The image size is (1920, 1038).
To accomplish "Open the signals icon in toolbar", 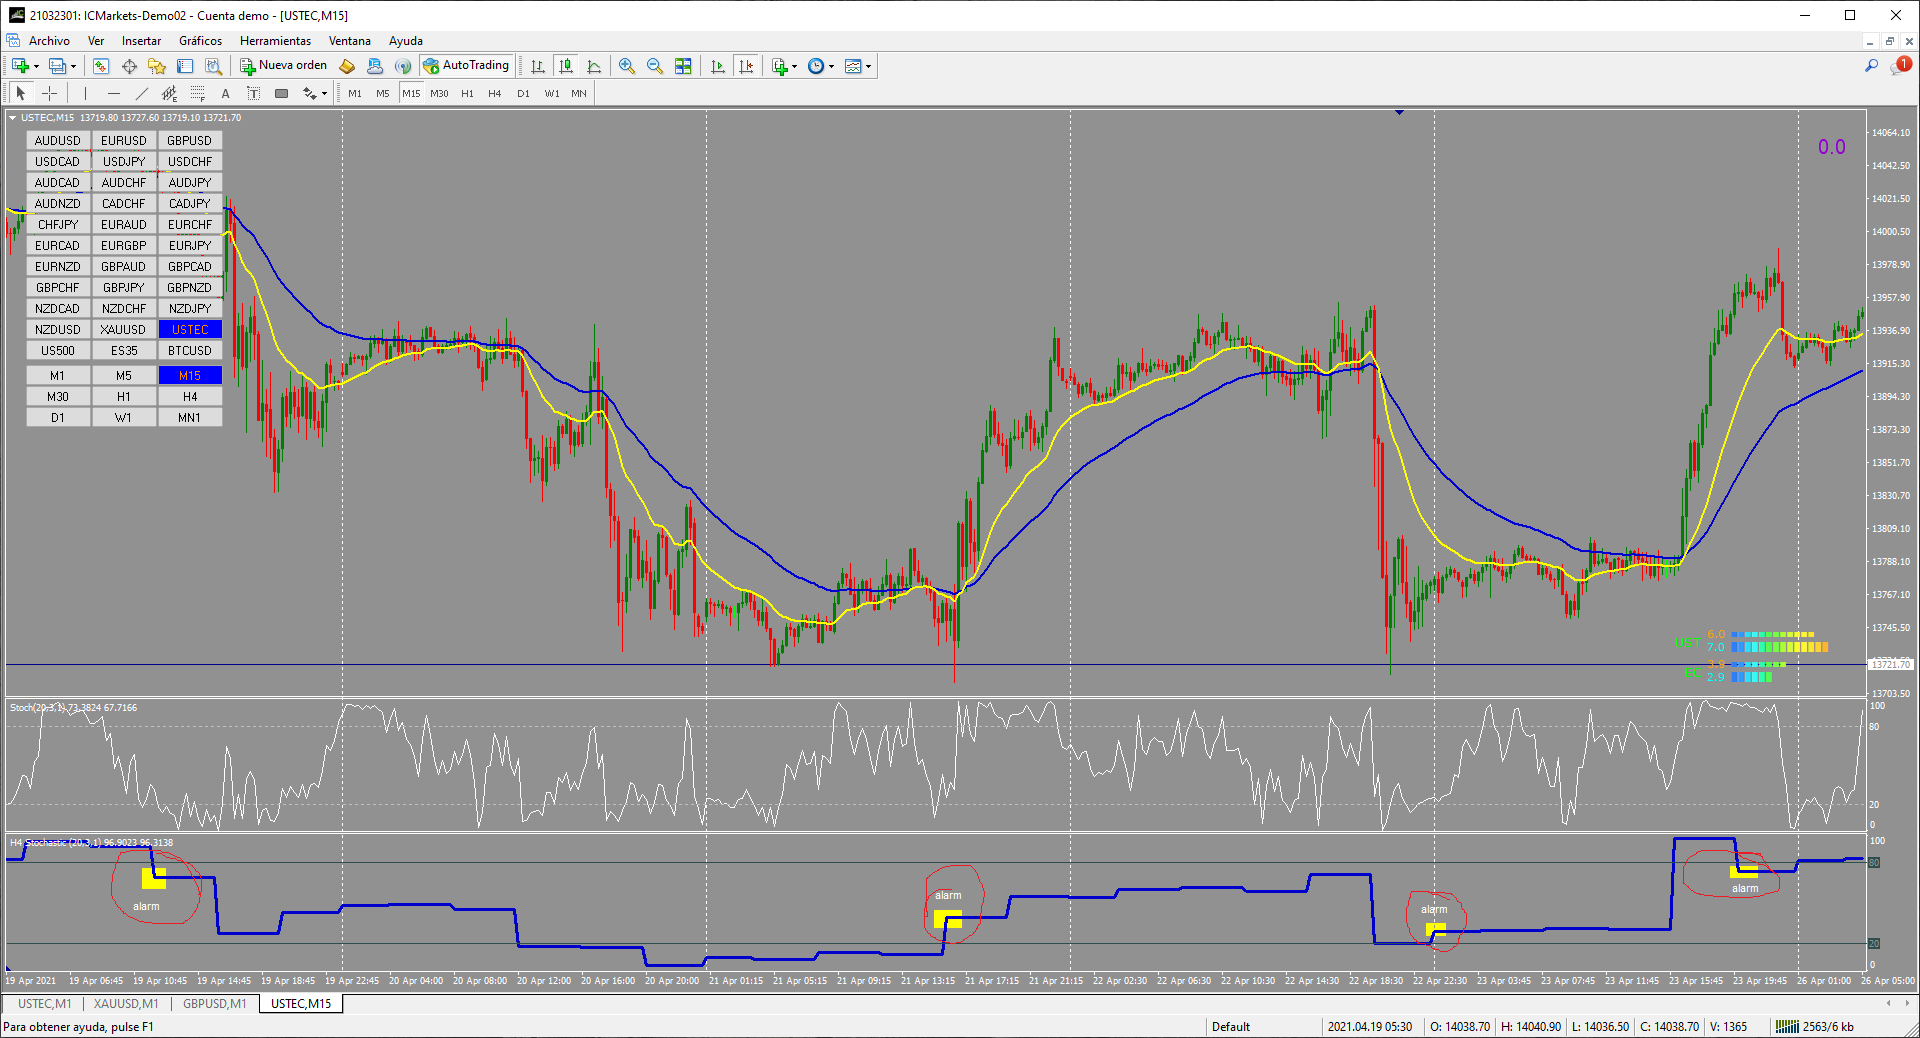I will [x=403, y=66].
